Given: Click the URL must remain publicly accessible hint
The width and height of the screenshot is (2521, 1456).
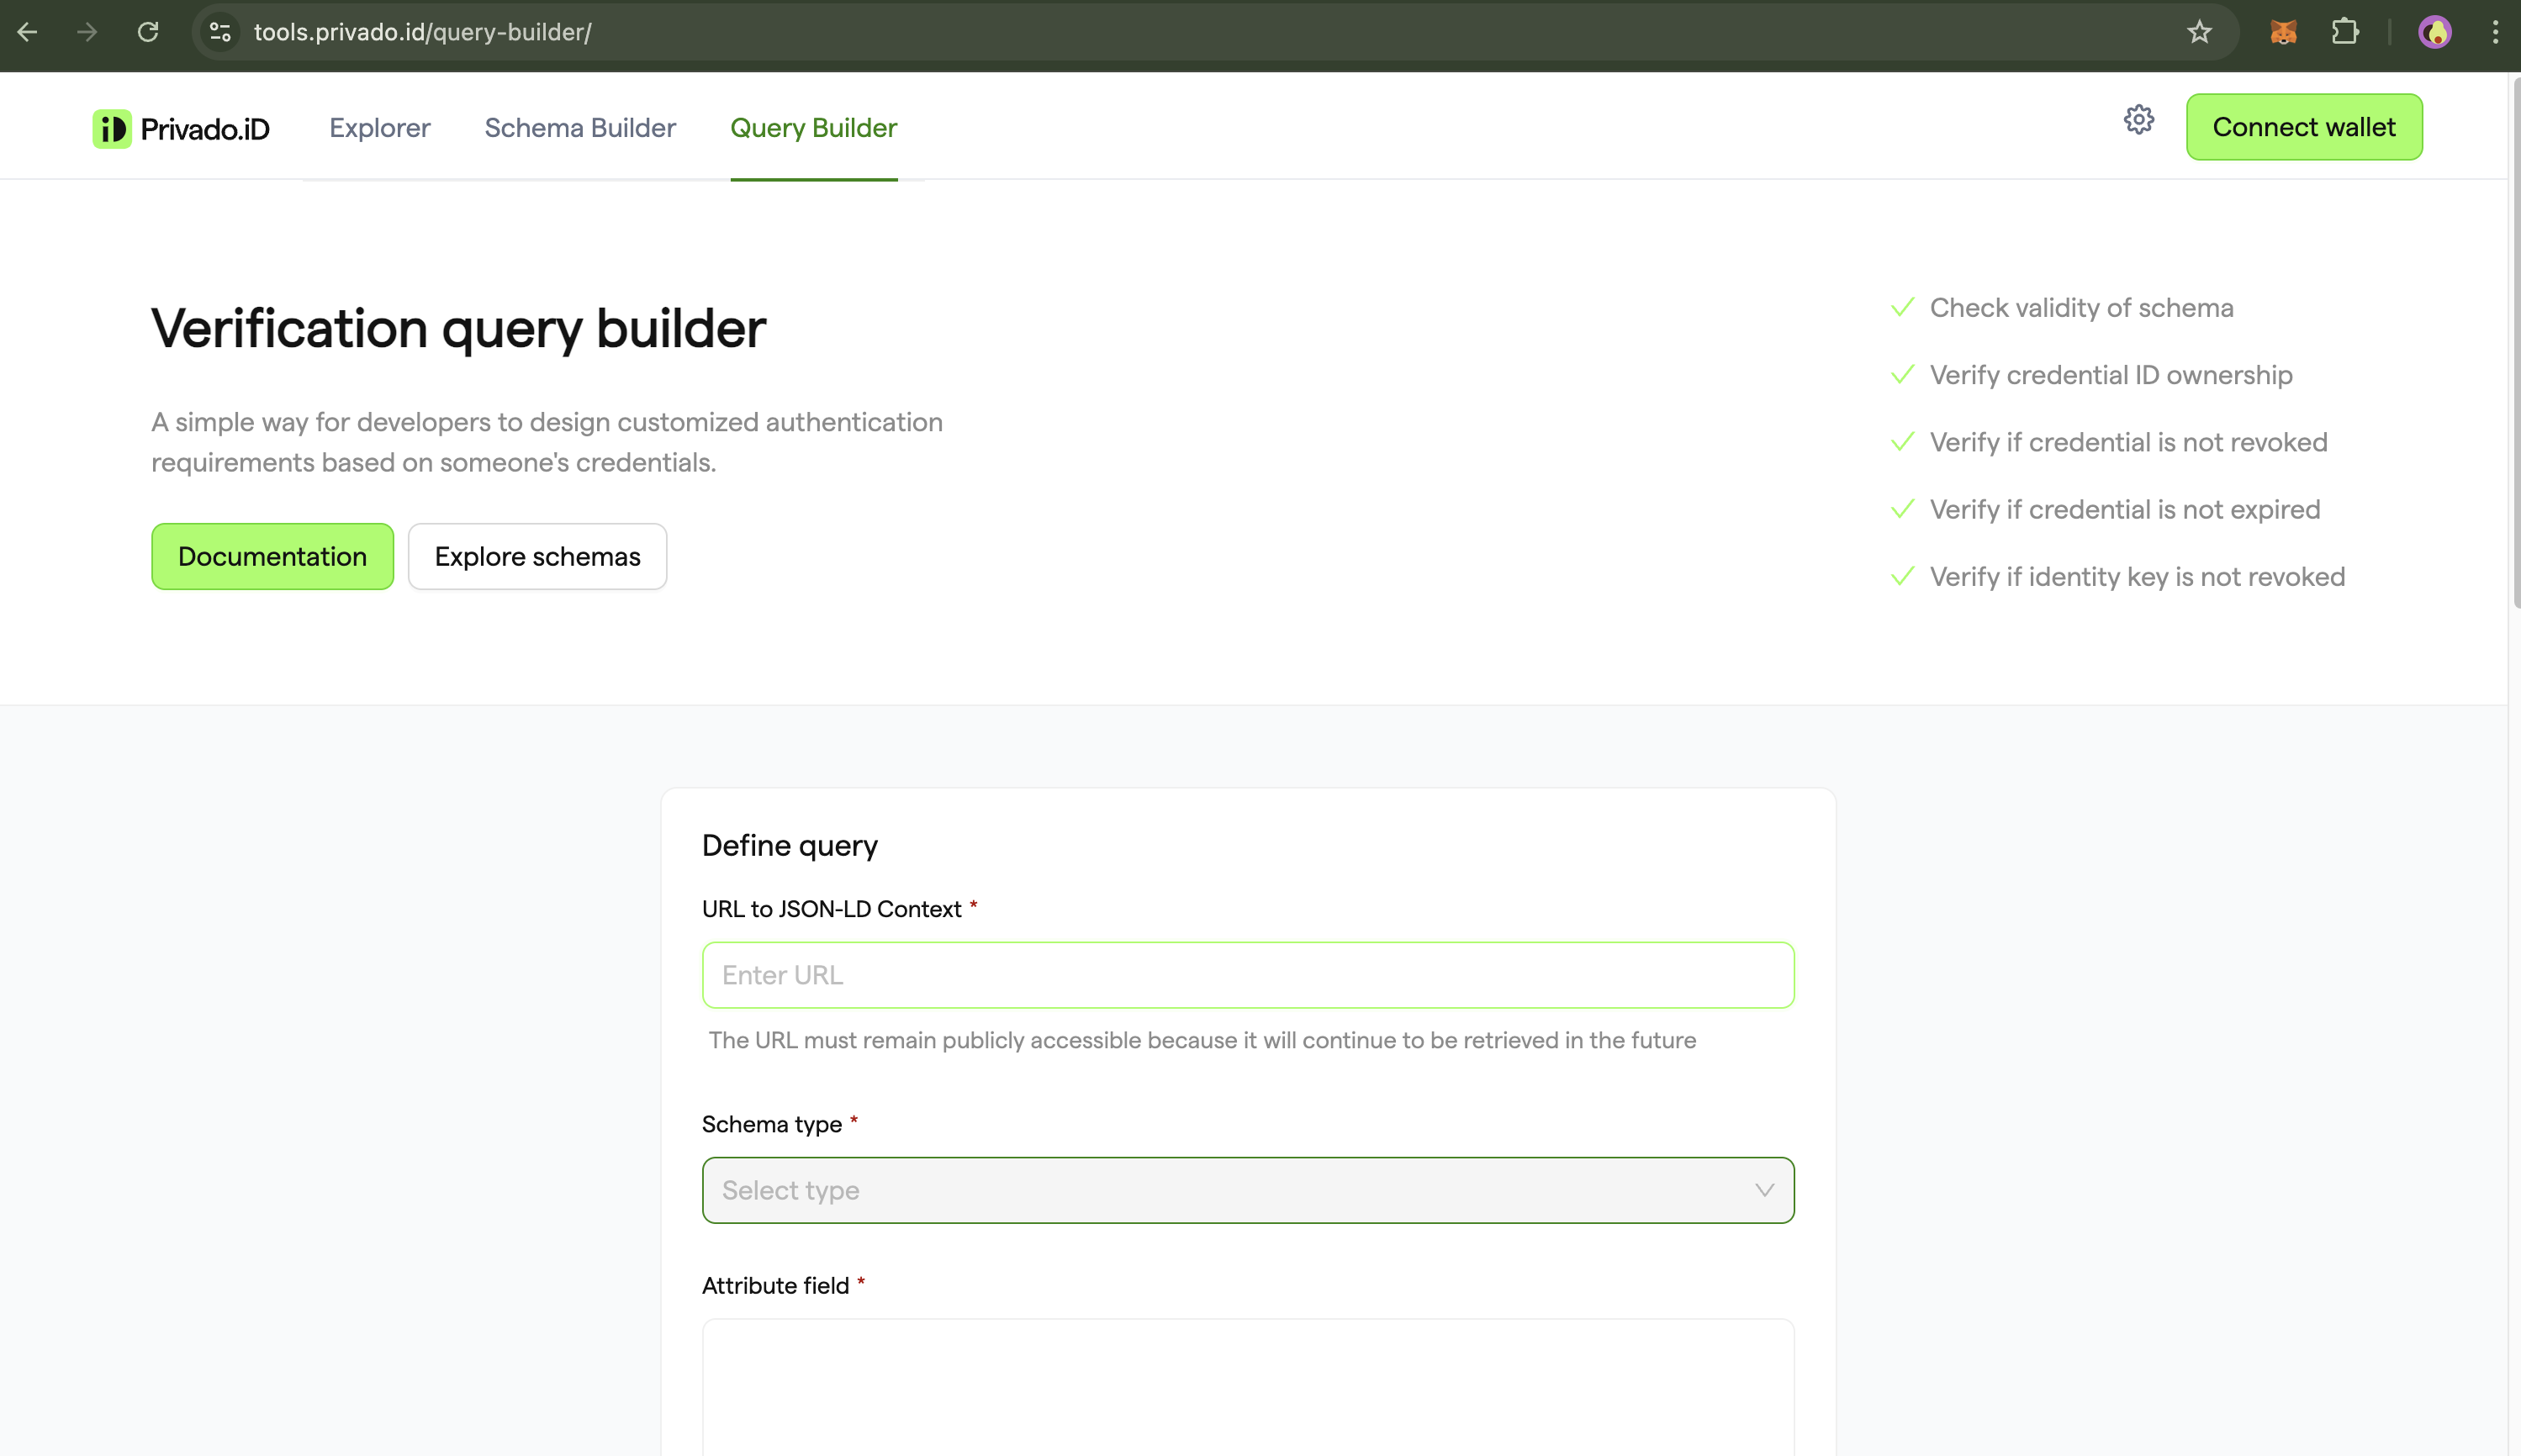Looking at the screenshot, I should click(1202, 1040).
